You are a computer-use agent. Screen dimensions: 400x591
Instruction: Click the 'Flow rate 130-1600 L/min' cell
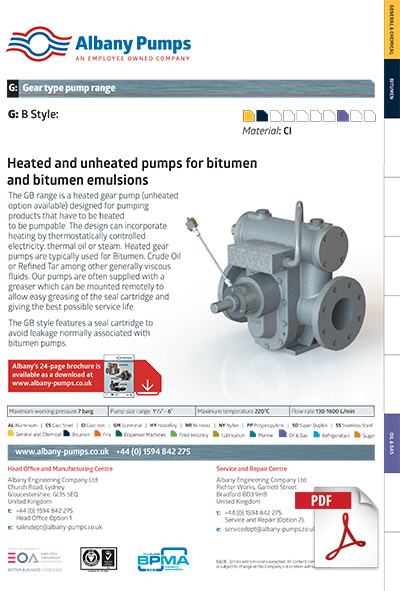332,411
